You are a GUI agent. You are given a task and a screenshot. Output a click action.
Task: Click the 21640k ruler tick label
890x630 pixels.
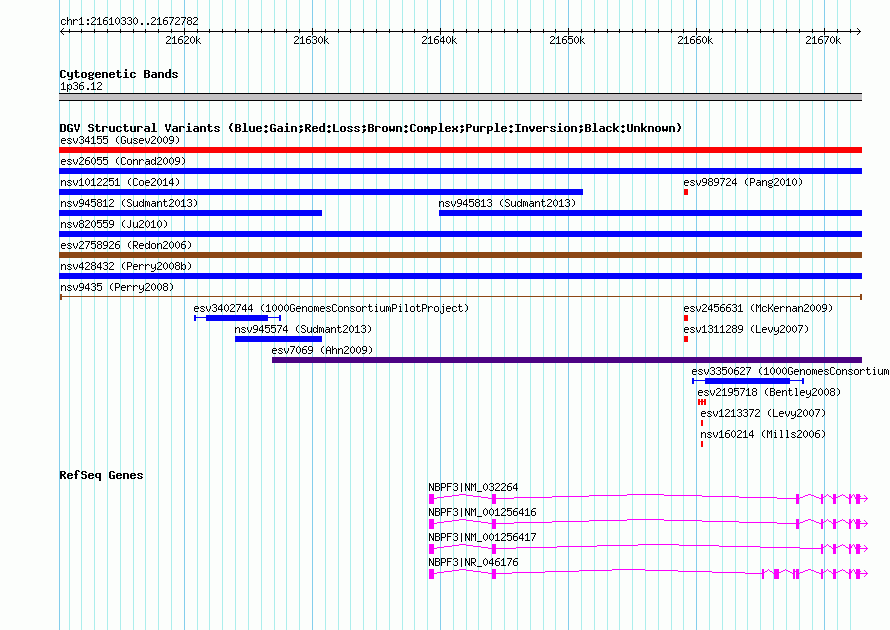[x=439, y=40]
